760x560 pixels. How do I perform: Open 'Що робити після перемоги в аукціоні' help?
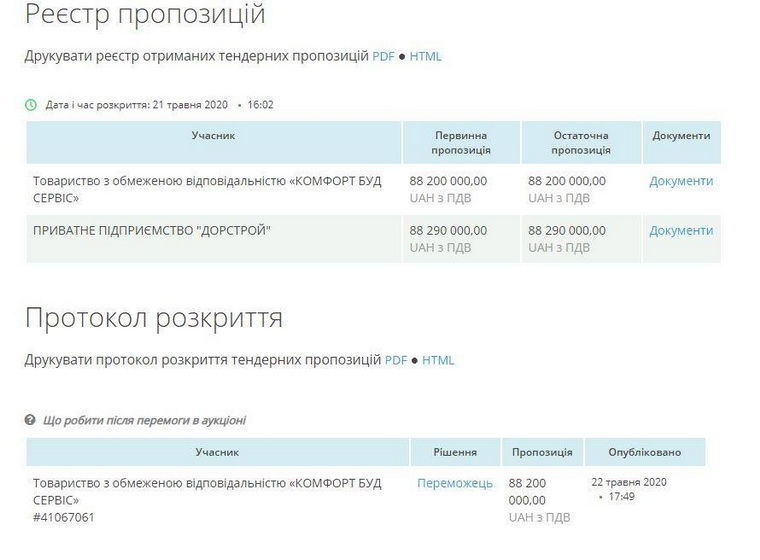coord(144,420)
